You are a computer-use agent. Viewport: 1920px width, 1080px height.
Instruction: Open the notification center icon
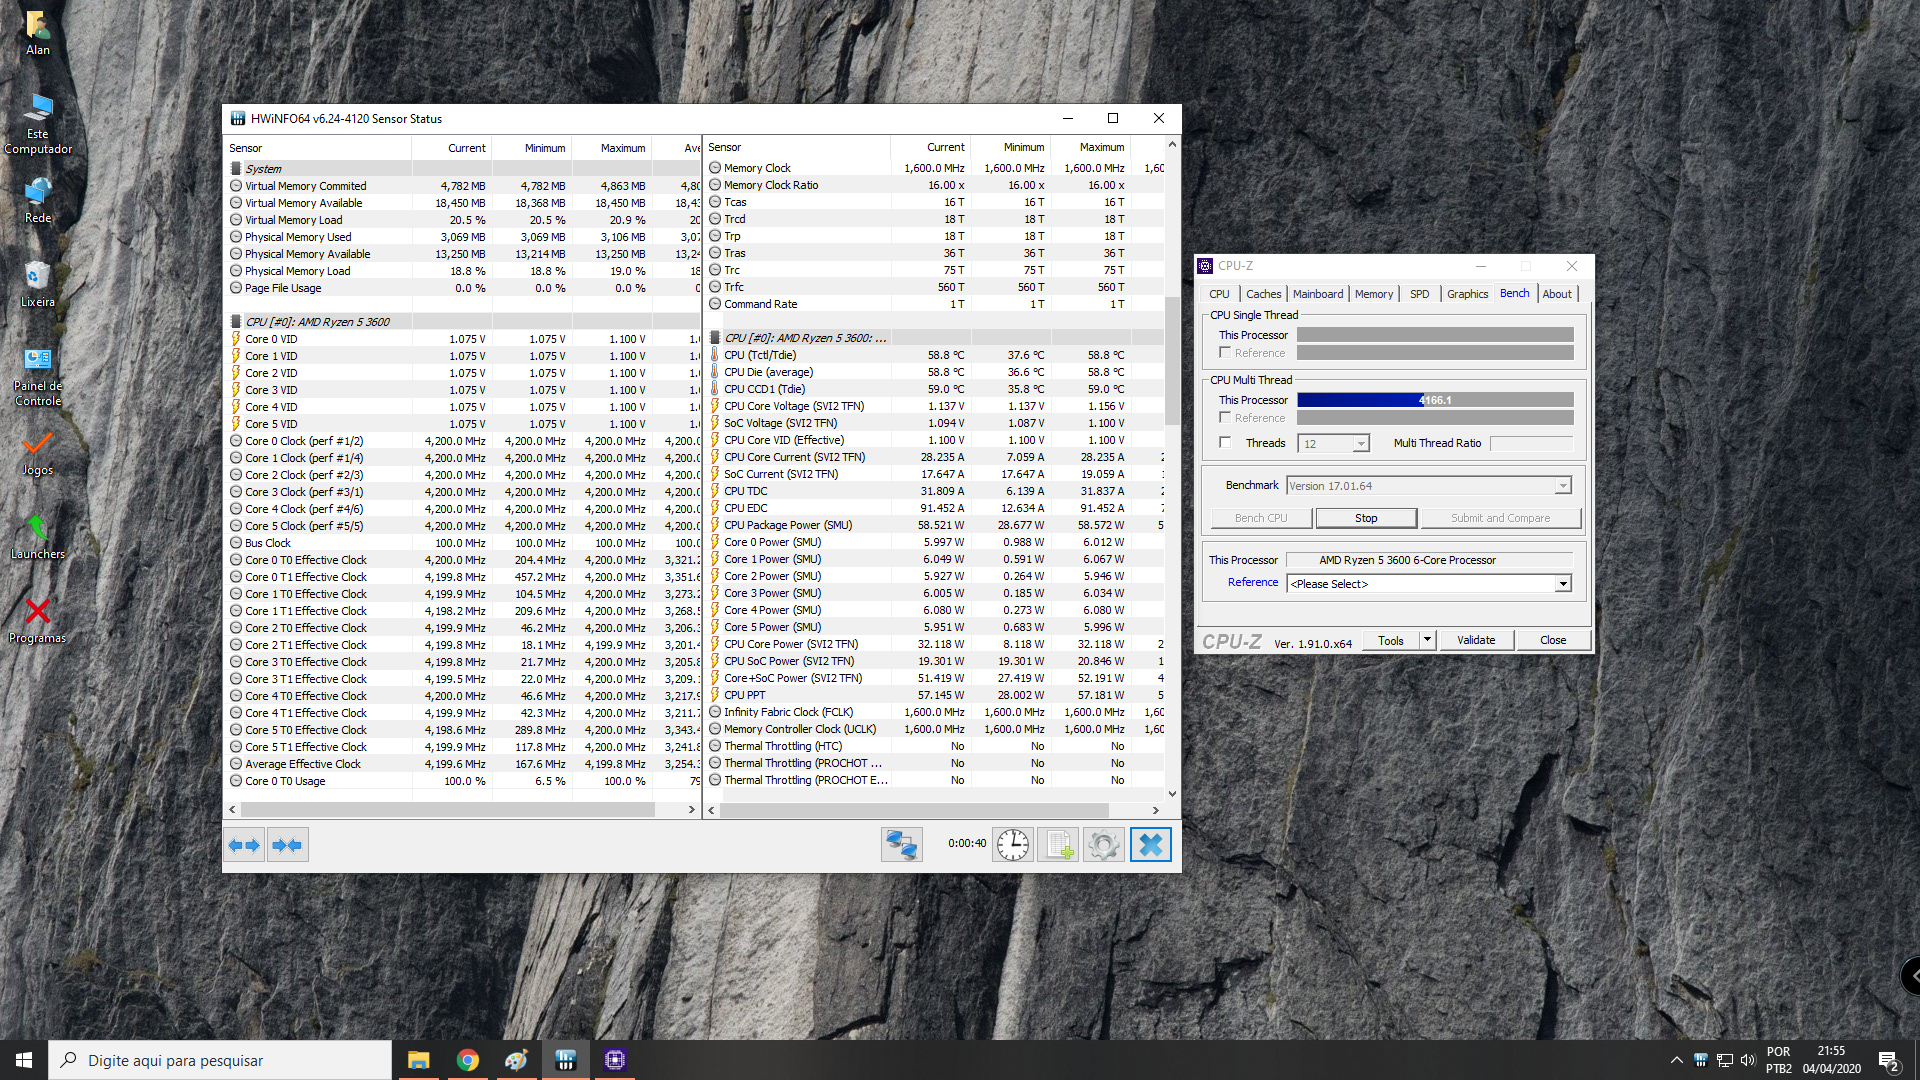click(1888, 1060)
